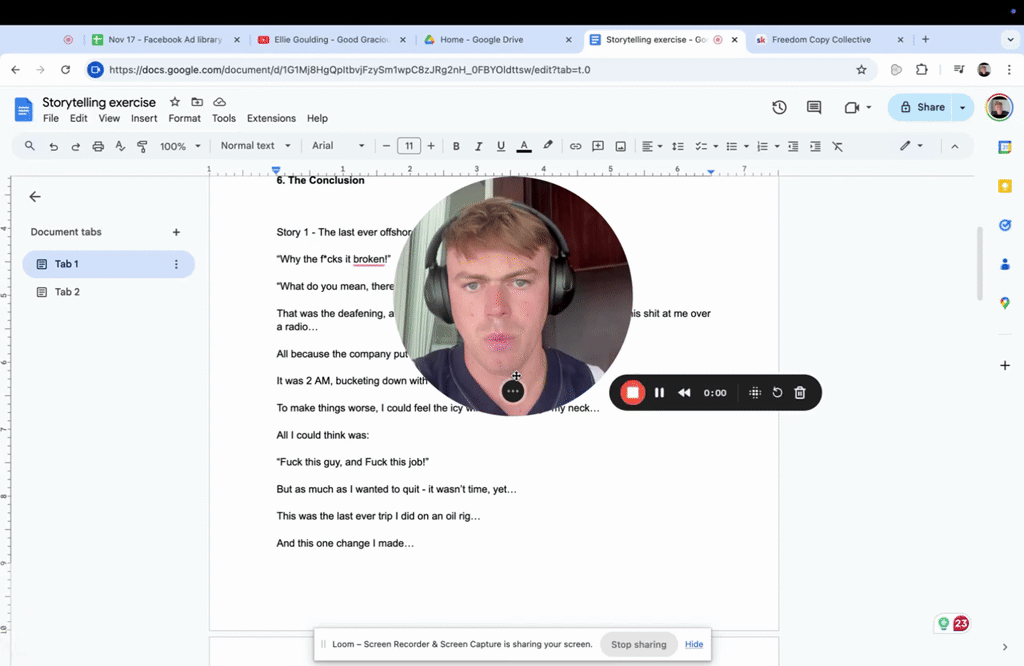Switch to Tab 2 in Document tabs
This screenshot has height=666, width=1024.
click(66, 291)
